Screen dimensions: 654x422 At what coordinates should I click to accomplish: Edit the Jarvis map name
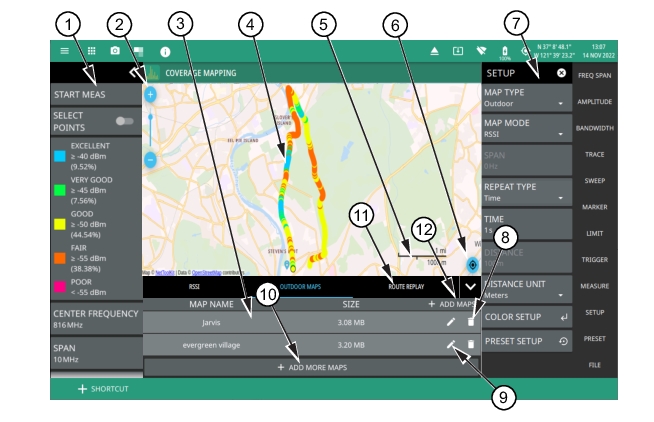pyautogui.click(x=450, y=322)
